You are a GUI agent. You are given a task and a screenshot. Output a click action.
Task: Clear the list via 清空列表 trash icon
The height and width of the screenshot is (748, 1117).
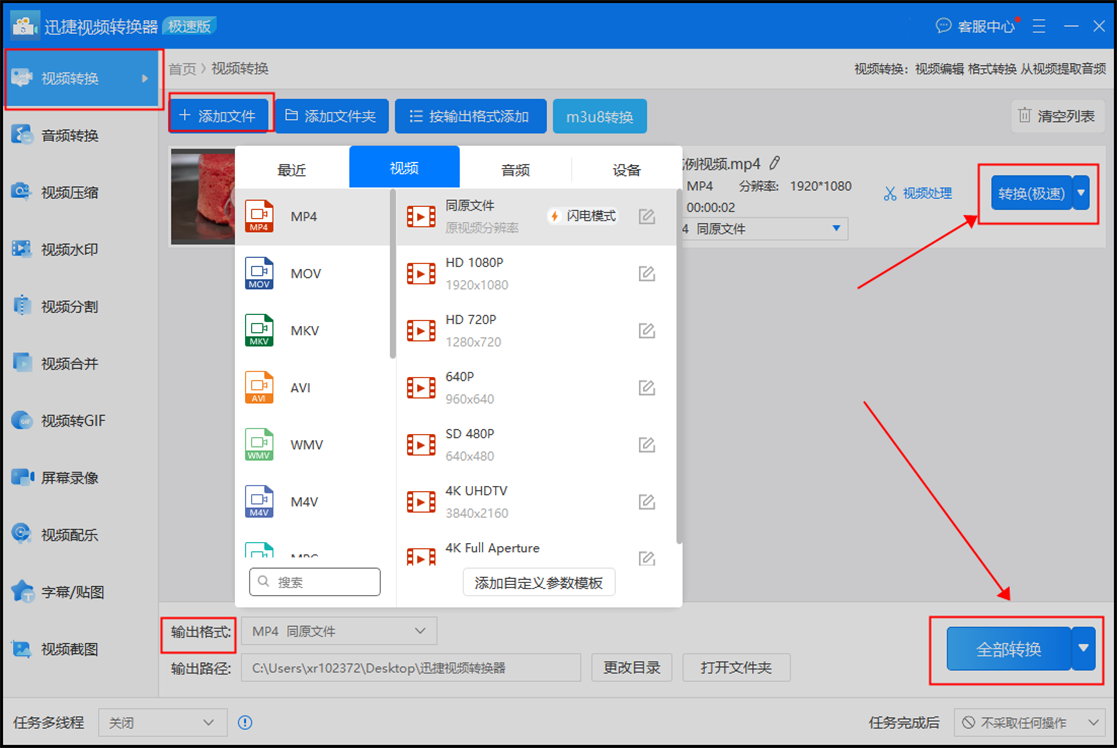pos(1055,116)
